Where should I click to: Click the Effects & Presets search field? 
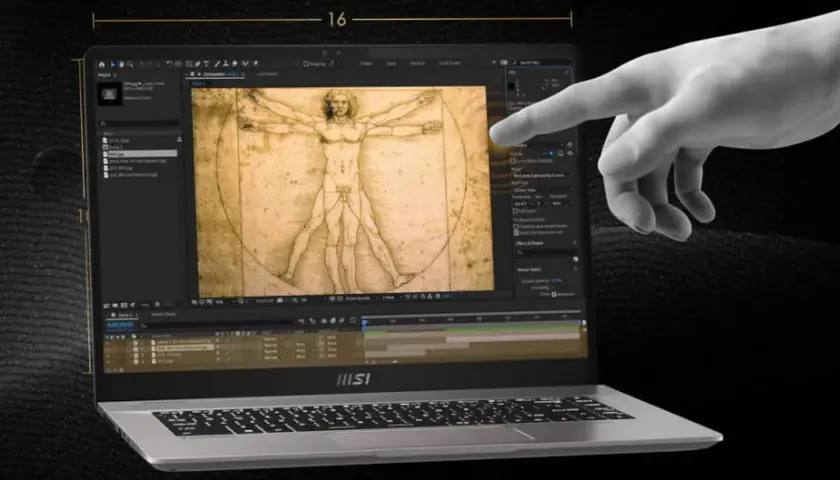click(546, 251)
